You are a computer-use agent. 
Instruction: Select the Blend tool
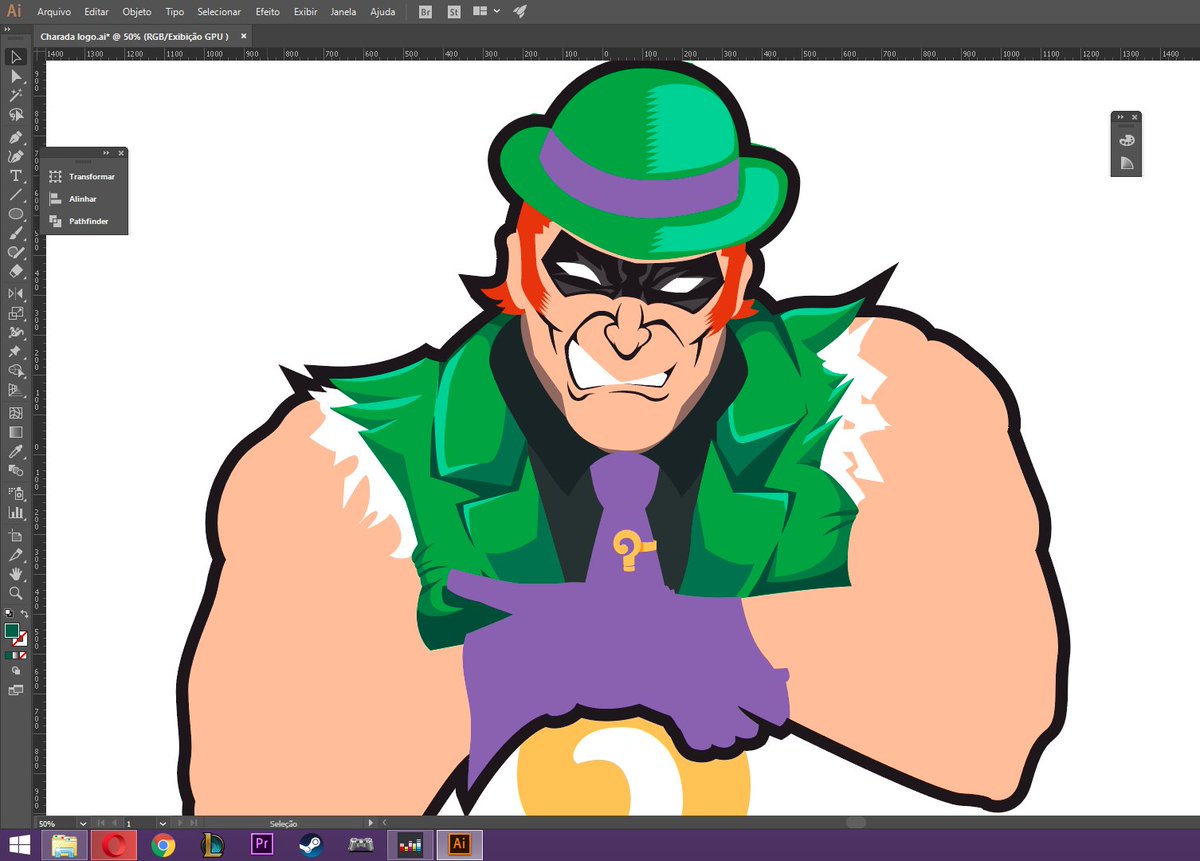[x=16, y=470]
